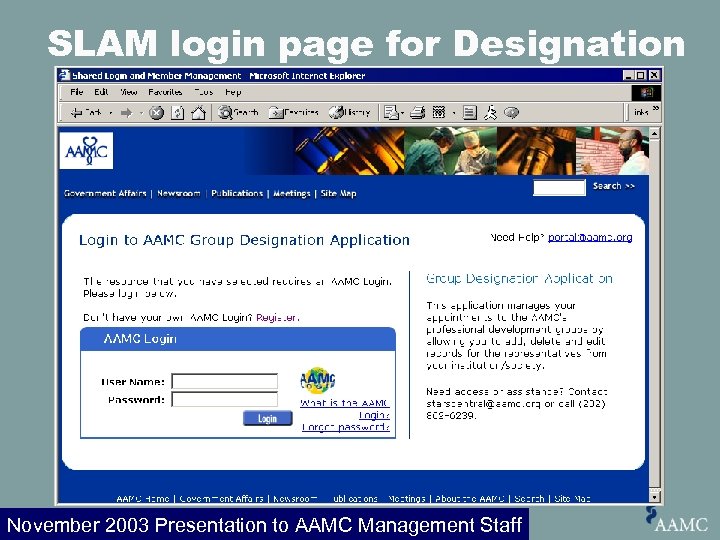Open the Favorites toolbar button
The height and width of the screenshot is (540, 720).
pyautogui.click(x=293, y=112)
